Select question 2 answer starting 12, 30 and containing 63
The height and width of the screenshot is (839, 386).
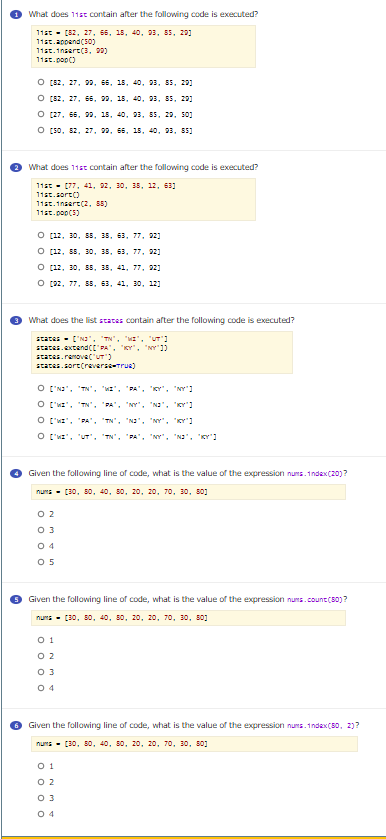click(41, 235)
